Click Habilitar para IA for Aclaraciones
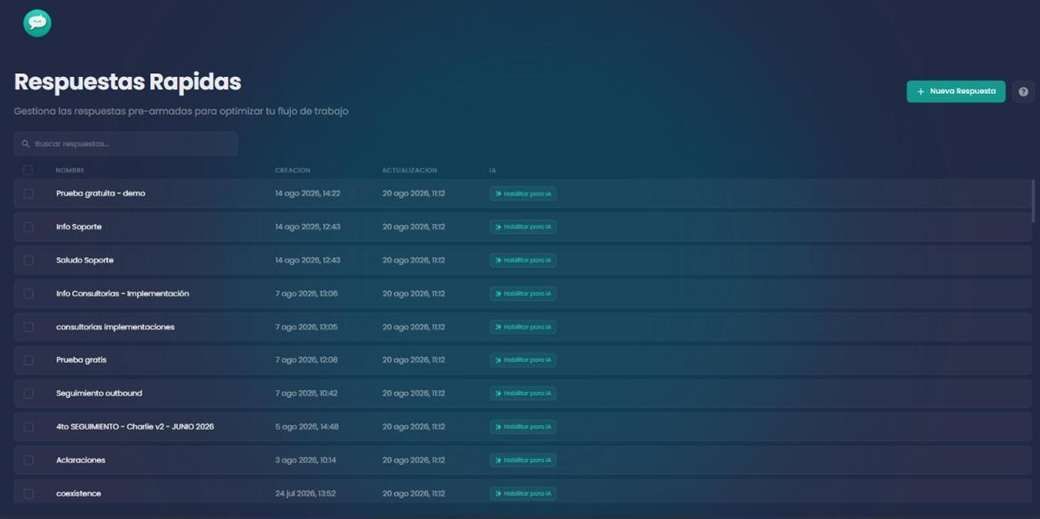The height and width of the screenshot is (519, 1040). point(523,460)
